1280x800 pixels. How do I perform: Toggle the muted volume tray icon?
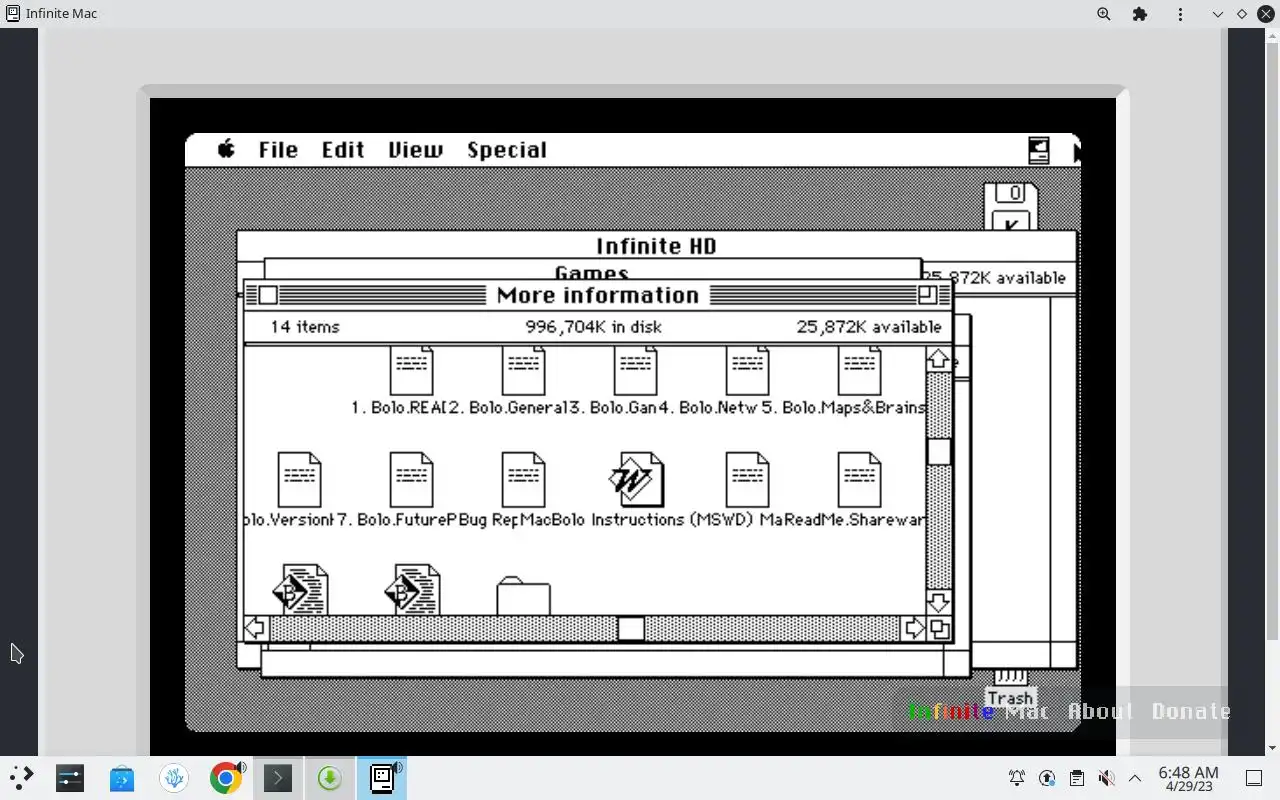click(x=1106, y=777)
